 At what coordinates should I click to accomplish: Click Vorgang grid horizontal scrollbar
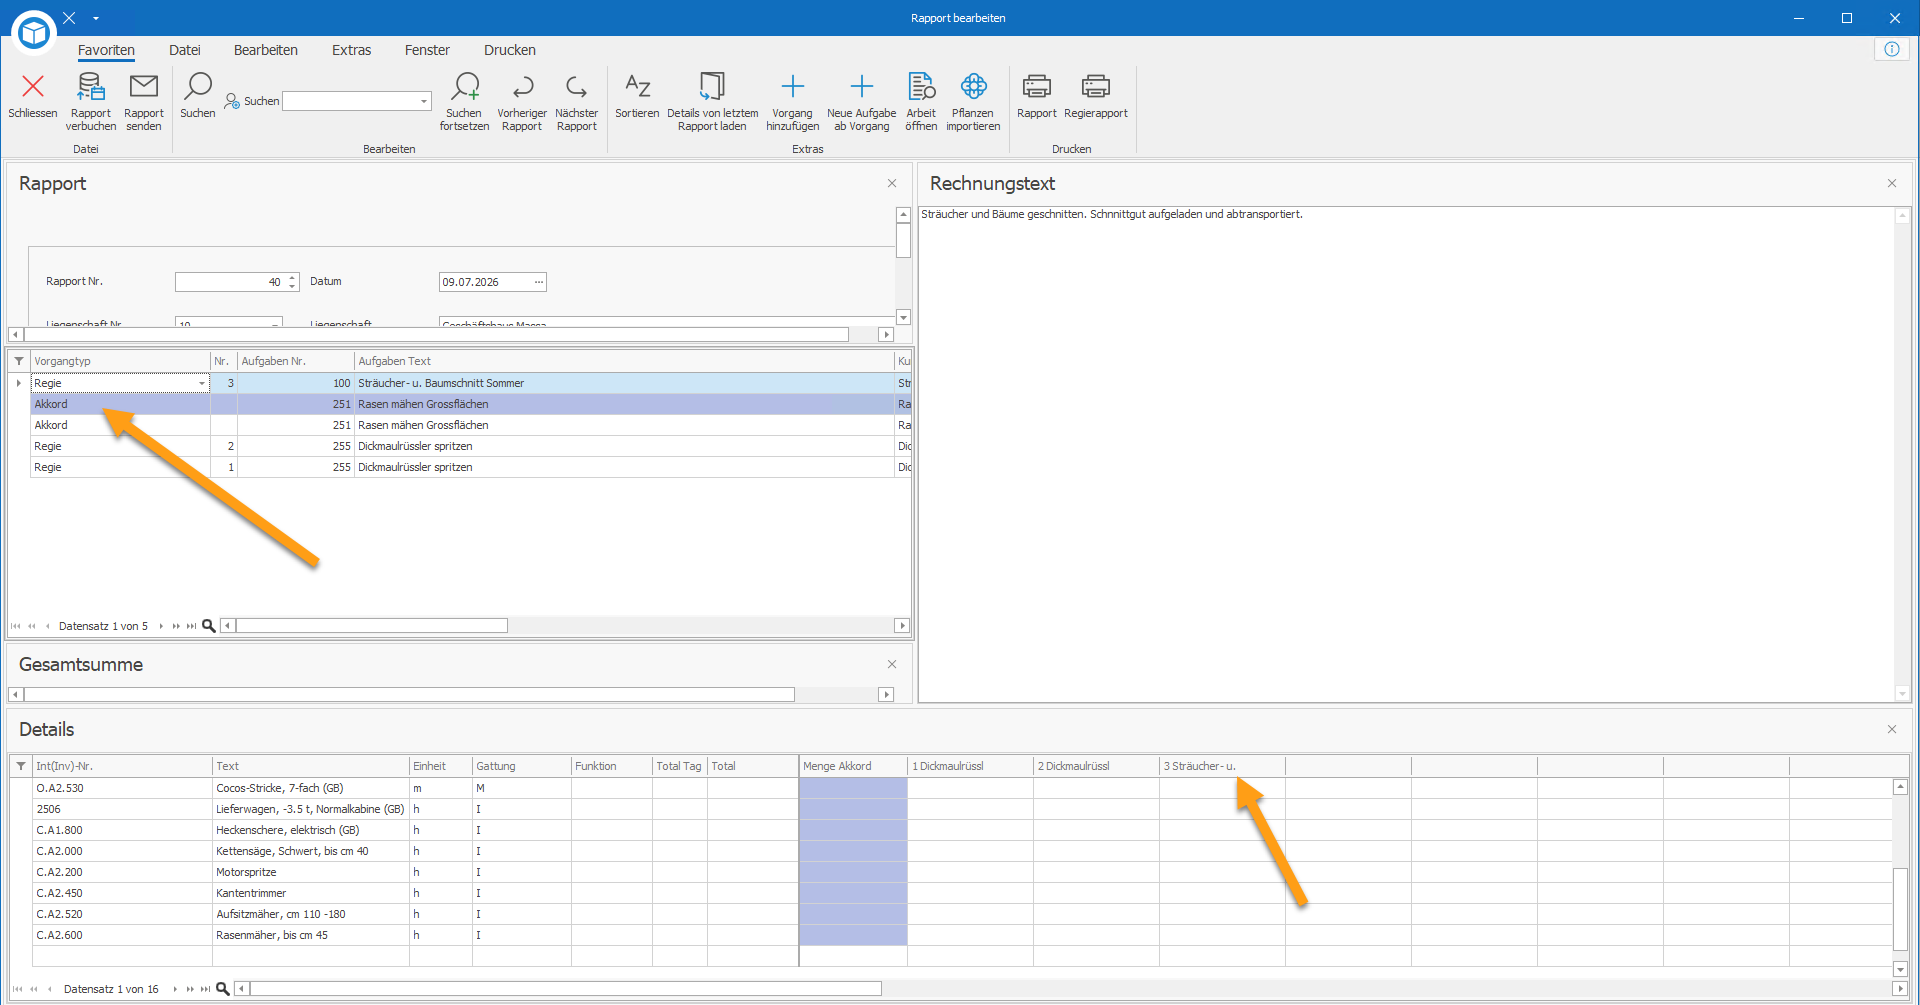pyautogui.click(x=372, y=626)
